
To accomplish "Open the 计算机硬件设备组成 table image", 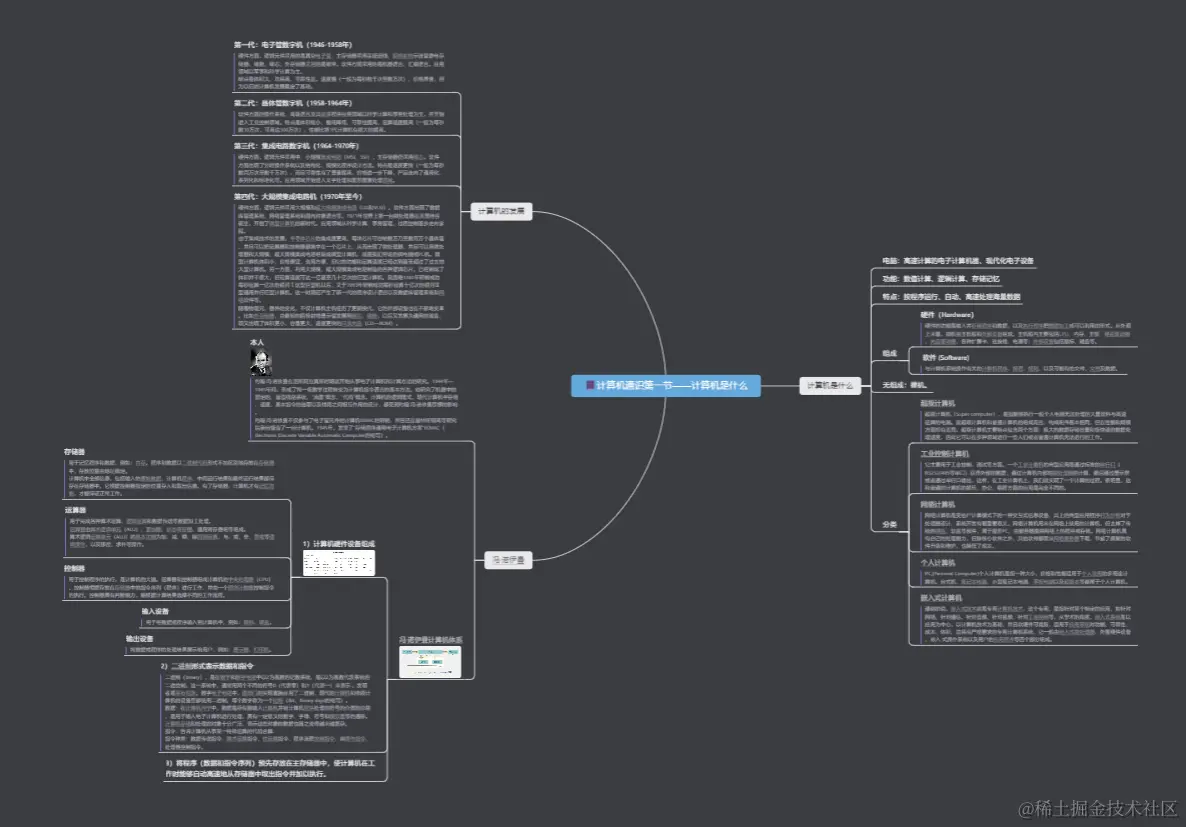I will coord(339,562).
